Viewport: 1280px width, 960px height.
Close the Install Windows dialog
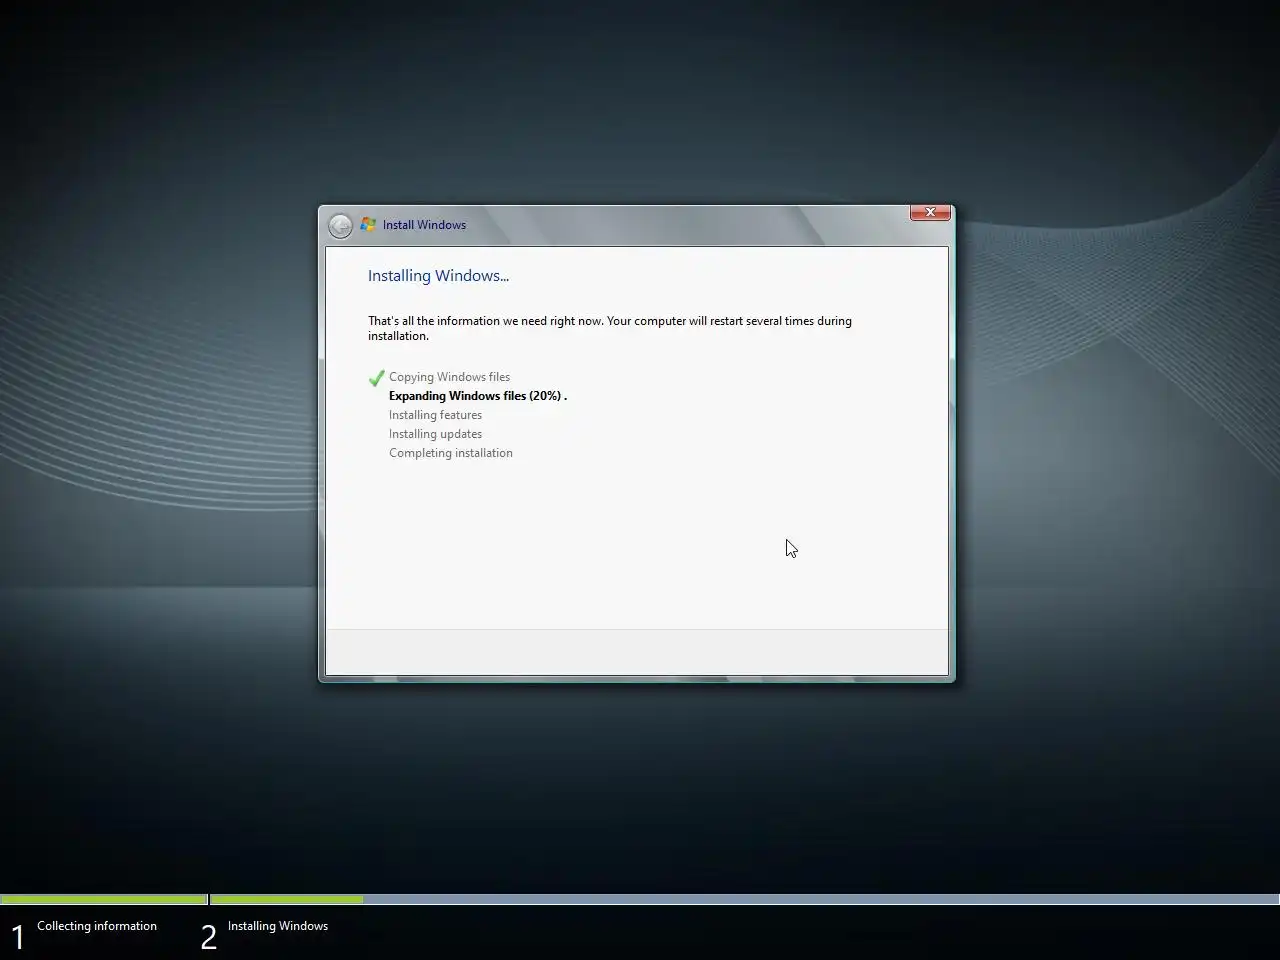coord(930,212)
